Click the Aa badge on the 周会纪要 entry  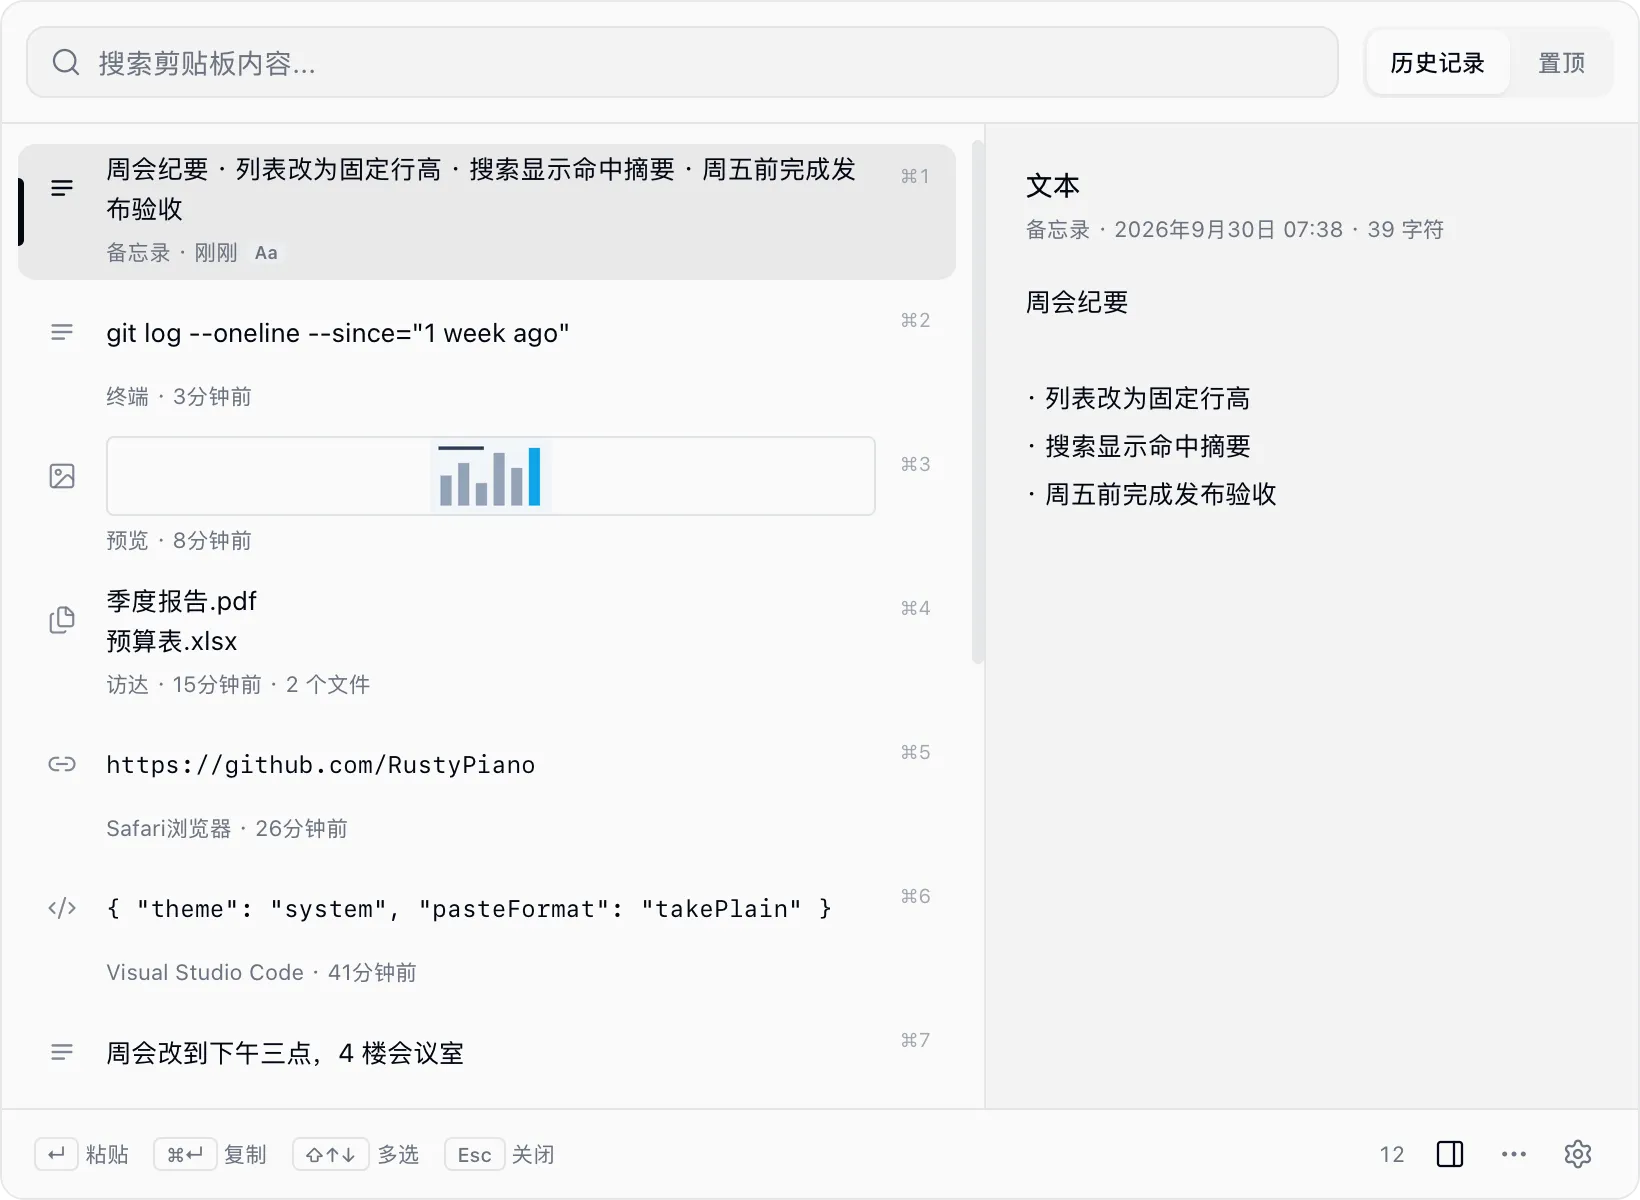[266, 253]
